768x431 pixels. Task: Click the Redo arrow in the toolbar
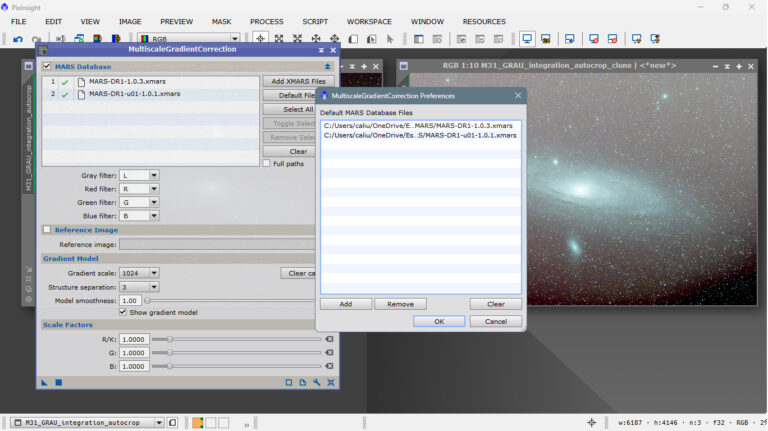tap(36, 39)
